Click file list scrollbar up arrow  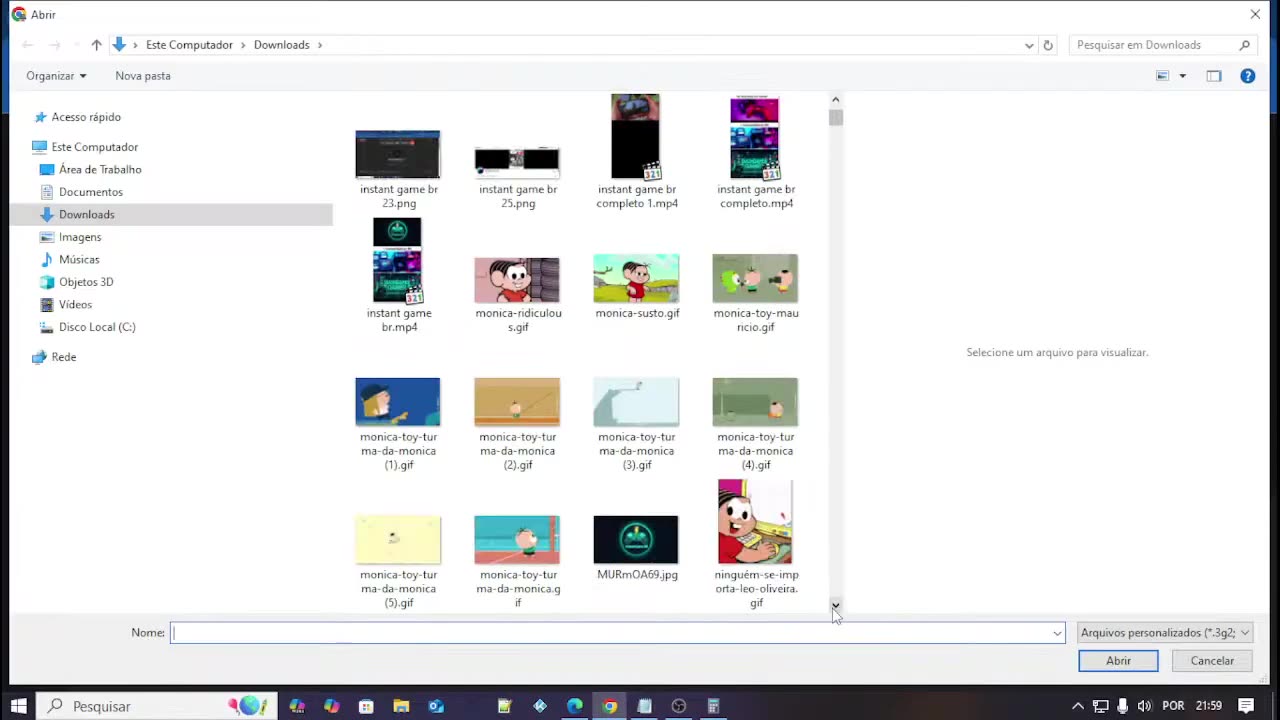coord(836,99)
